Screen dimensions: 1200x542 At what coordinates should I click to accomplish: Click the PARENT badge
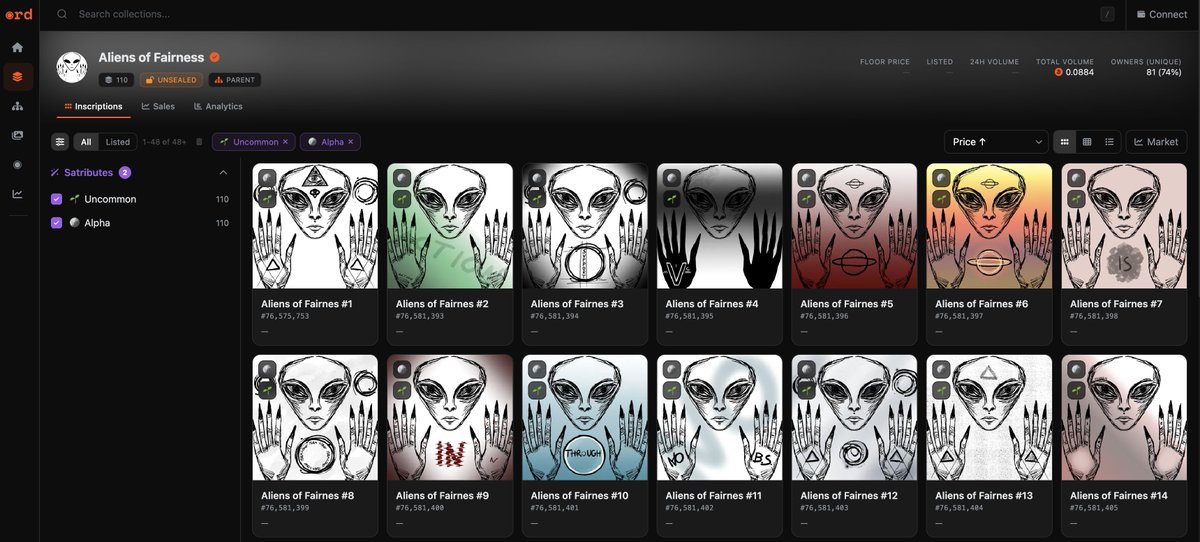235,80
